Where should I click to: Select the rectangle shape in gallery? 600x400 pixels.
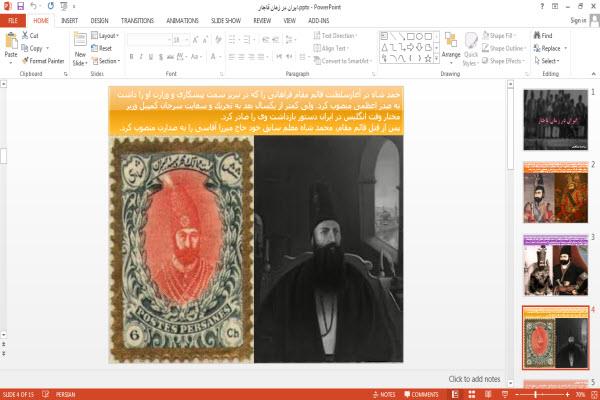411,36
